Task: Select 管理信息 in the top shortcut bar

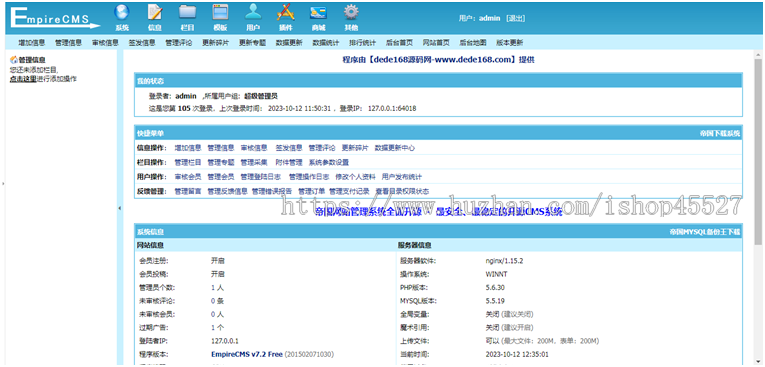Action: [x=68, y=42]
